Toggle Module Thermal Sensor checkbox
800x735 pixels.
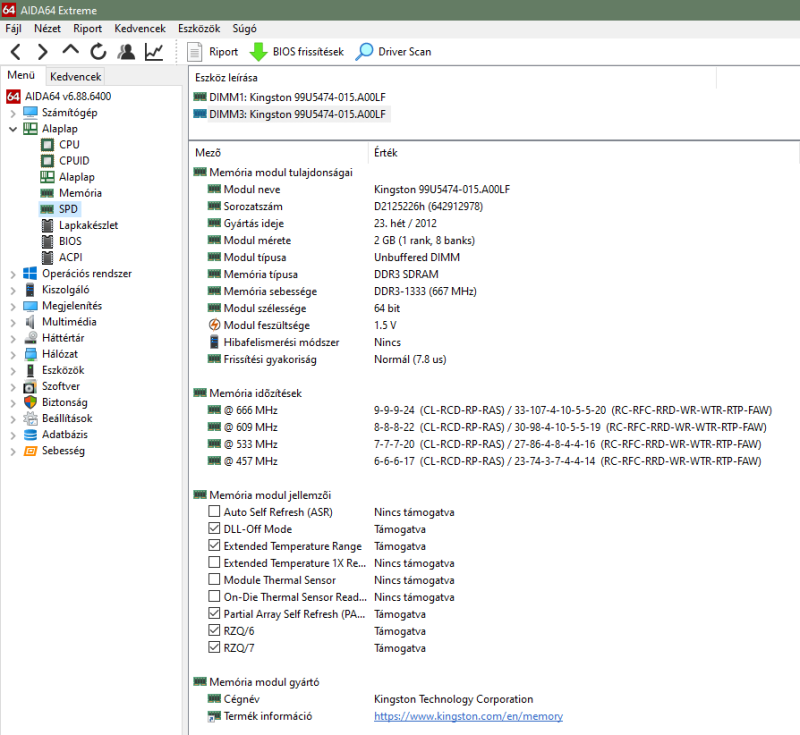pyautogui.click(x=214, y=579)
